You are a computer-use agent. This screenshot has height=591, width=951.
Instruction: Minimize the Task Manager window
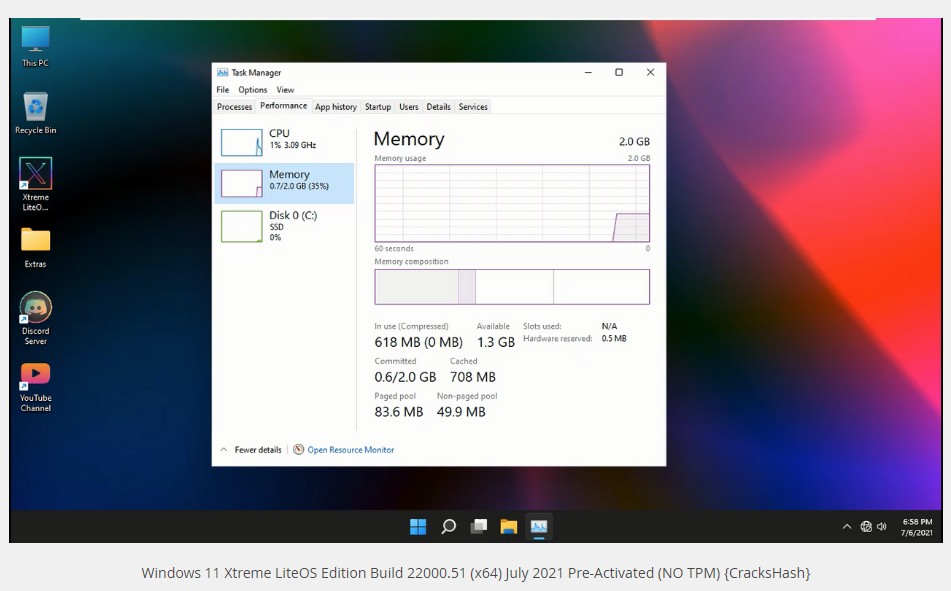tap(588, 72)
